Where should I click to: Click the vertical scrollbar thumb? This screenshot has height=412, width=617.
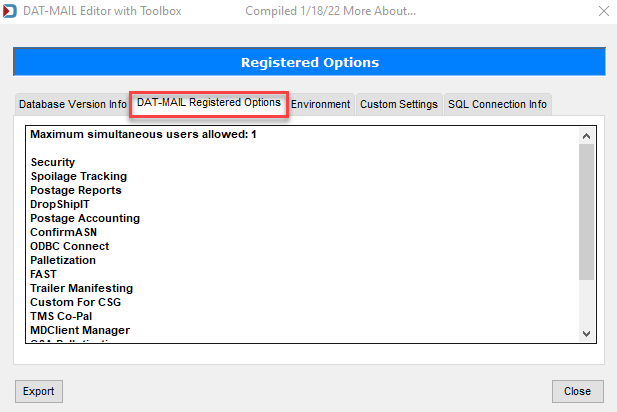point(586,212)
